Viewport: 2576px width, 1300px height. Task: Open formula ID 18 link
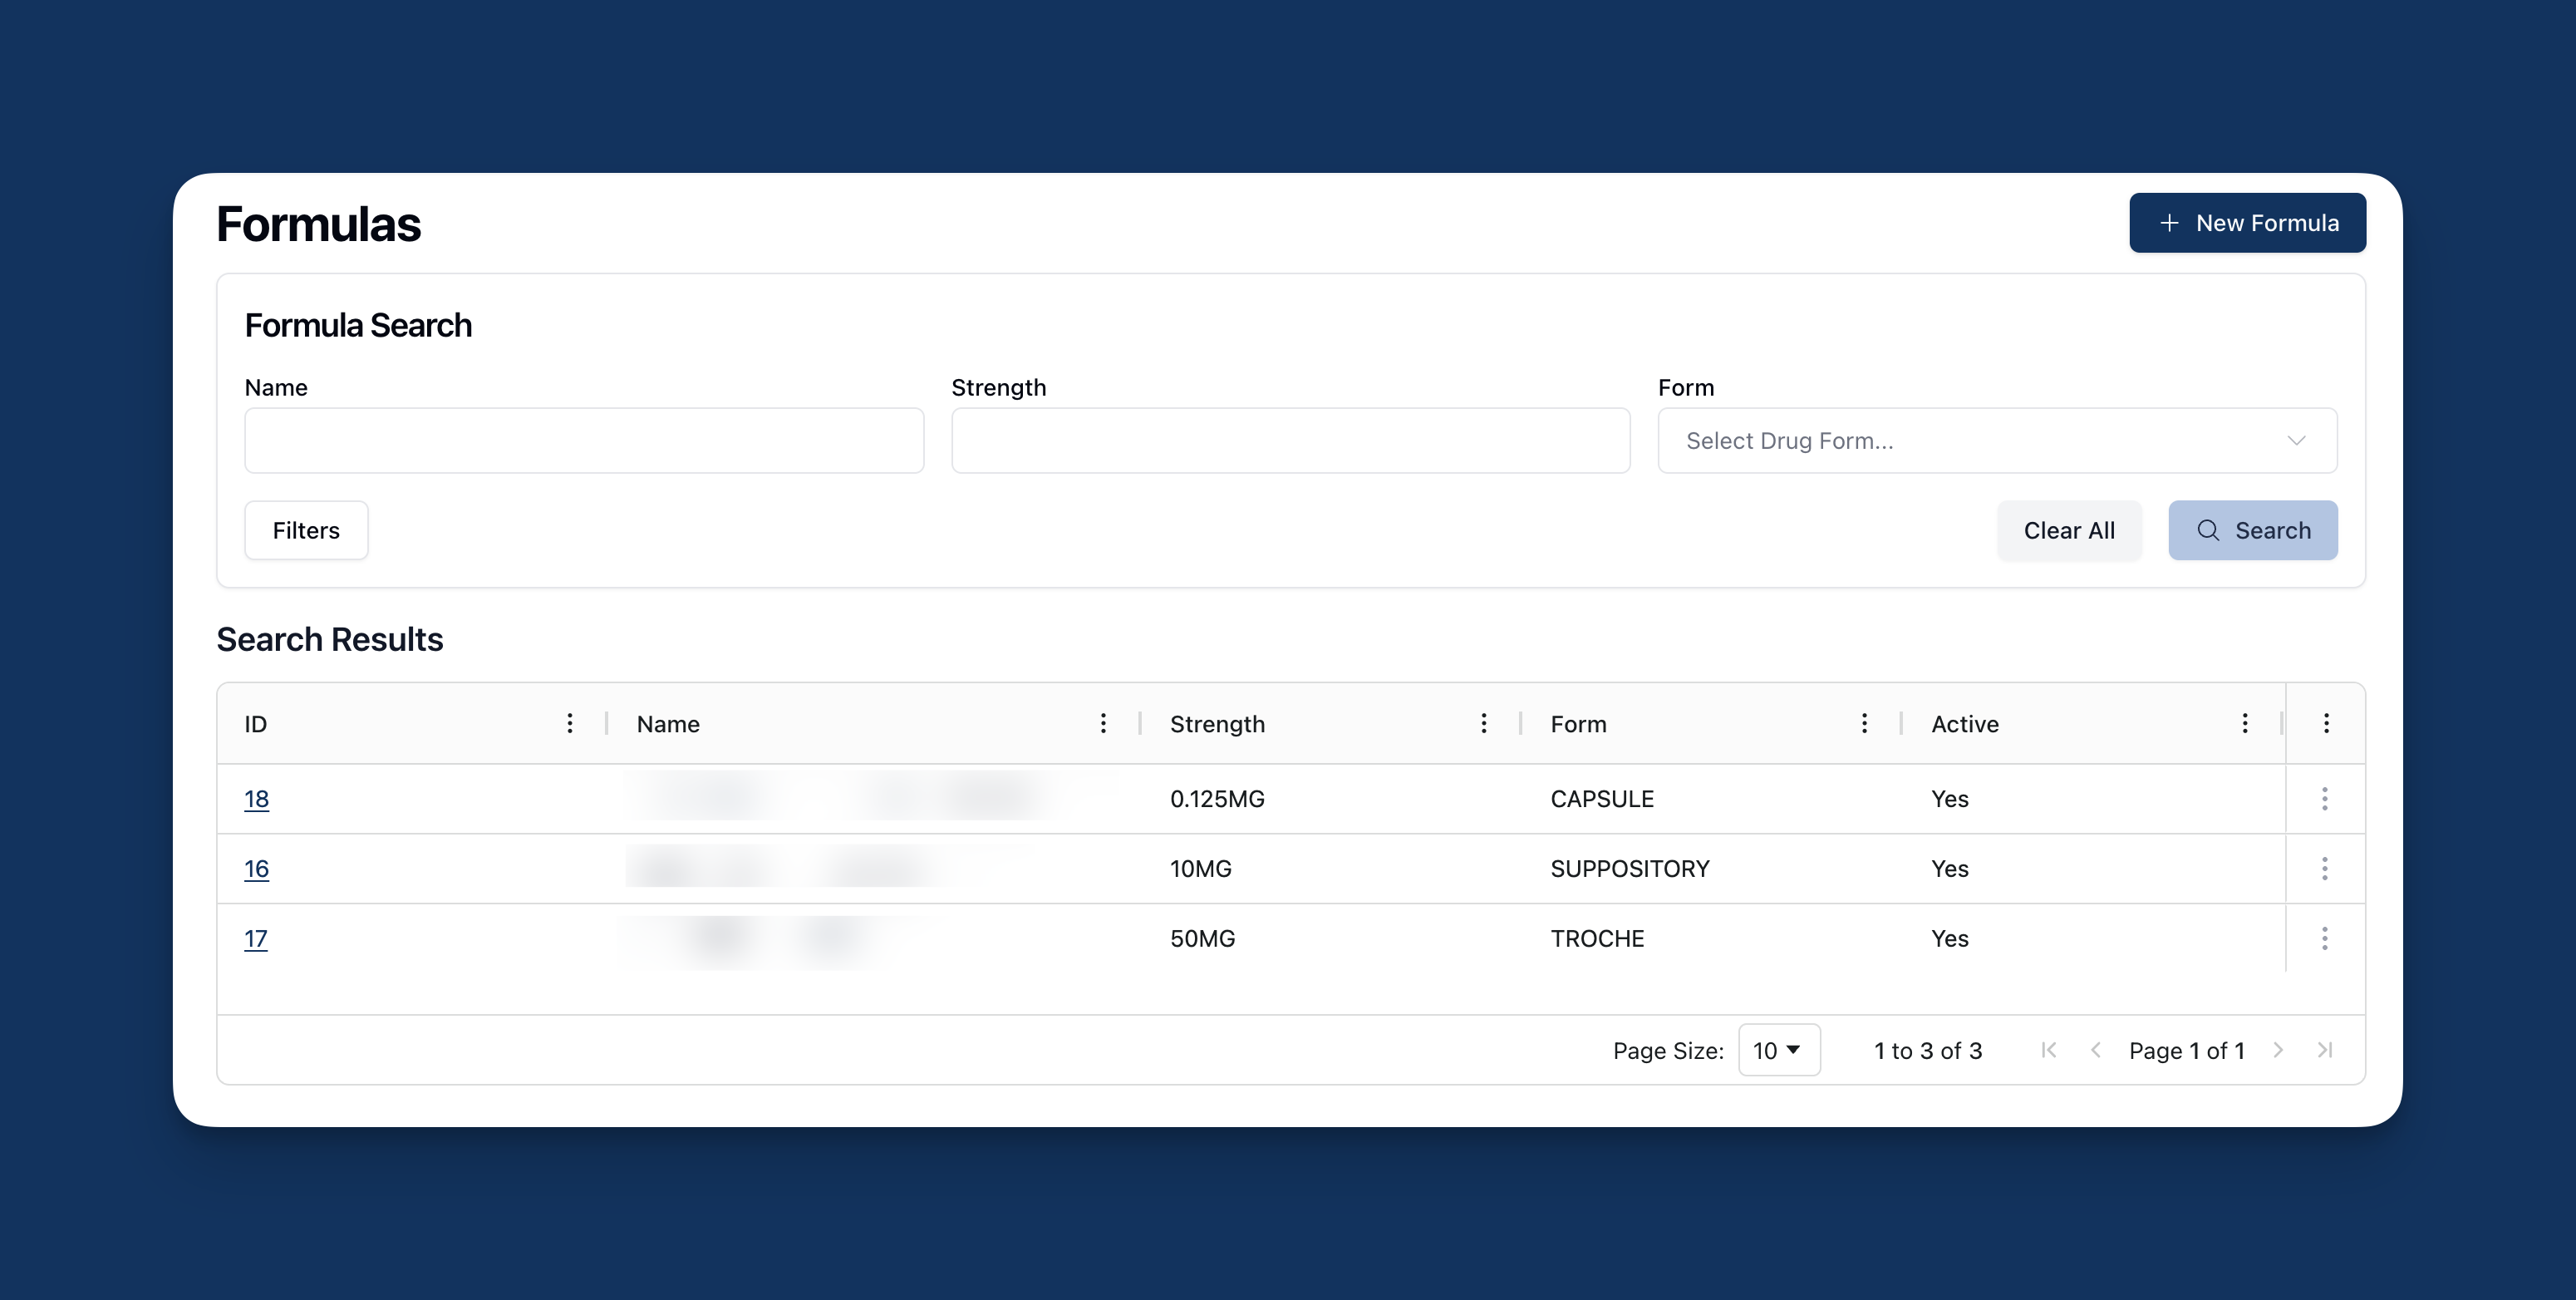pyautogui.click(x=256, y=798)
